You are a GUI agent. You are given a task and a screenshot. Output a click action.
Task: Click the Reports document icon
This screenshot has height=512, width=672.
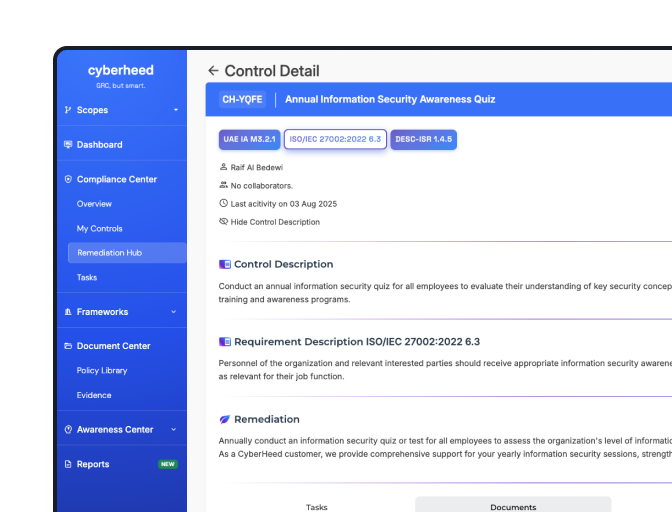tap(68, 464)
